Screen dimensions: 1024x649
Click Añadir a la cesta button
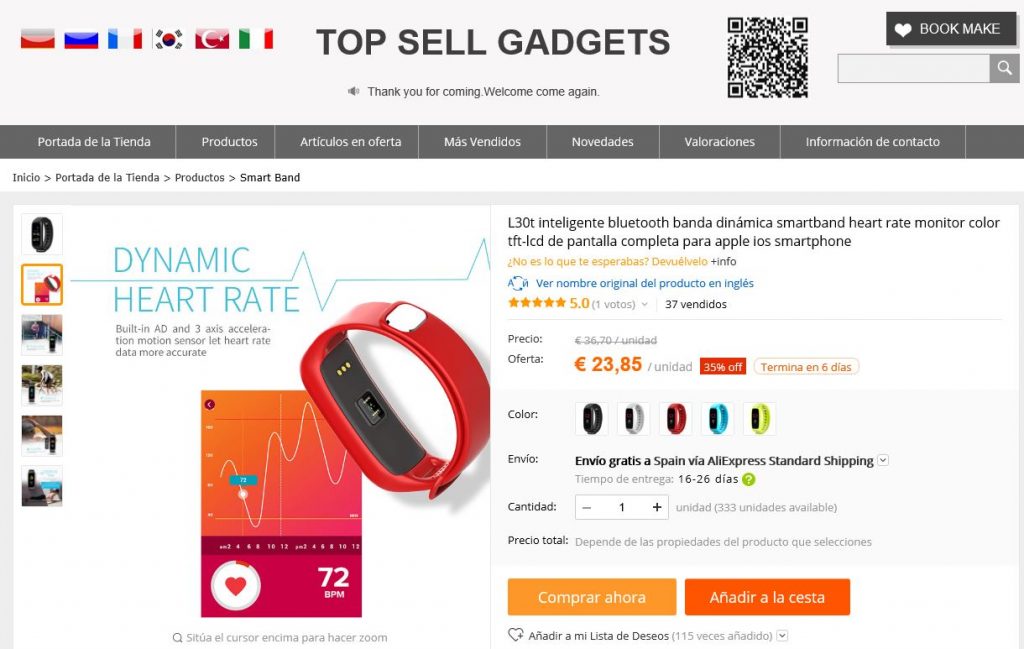(x=767, y=597)
